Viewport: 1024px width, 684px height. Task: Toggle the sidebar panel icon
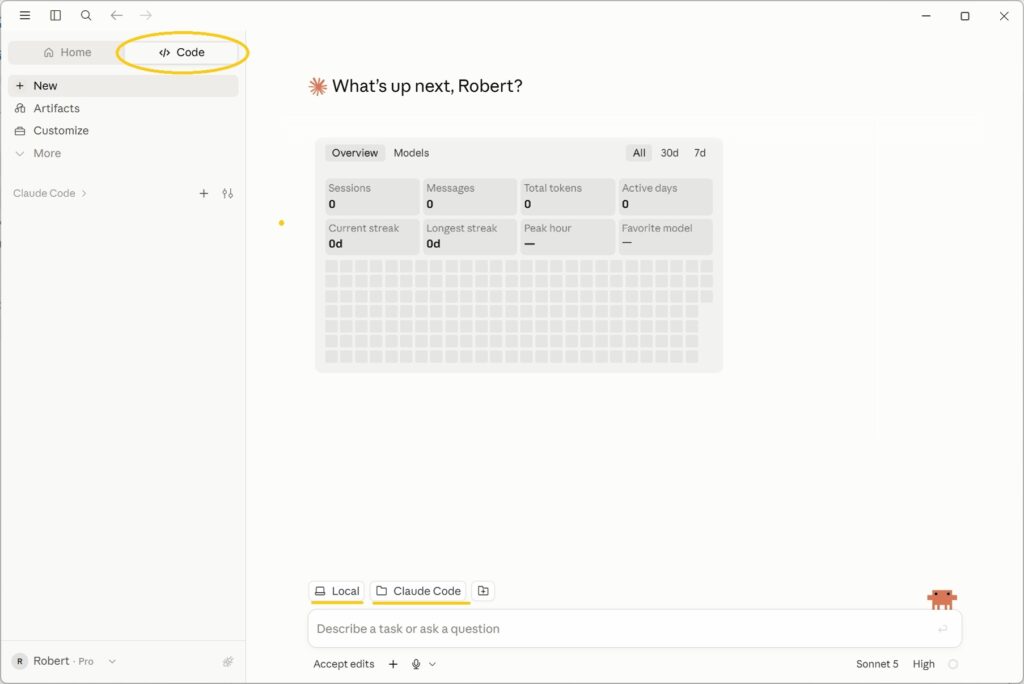[56, 15]
